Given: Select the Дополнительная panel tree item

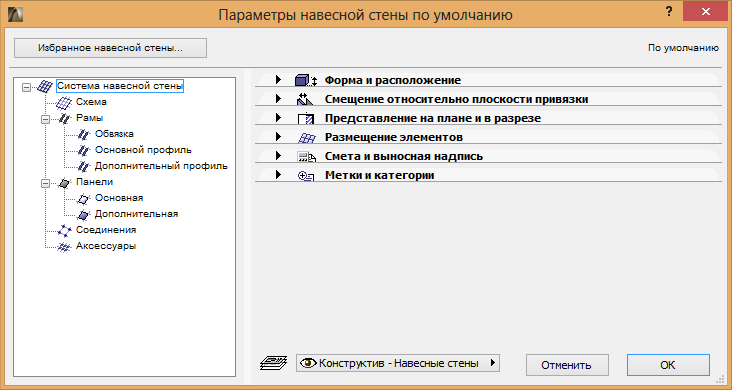Looking at the screenshot, I should pyautogui.click(x=136, y=214).
